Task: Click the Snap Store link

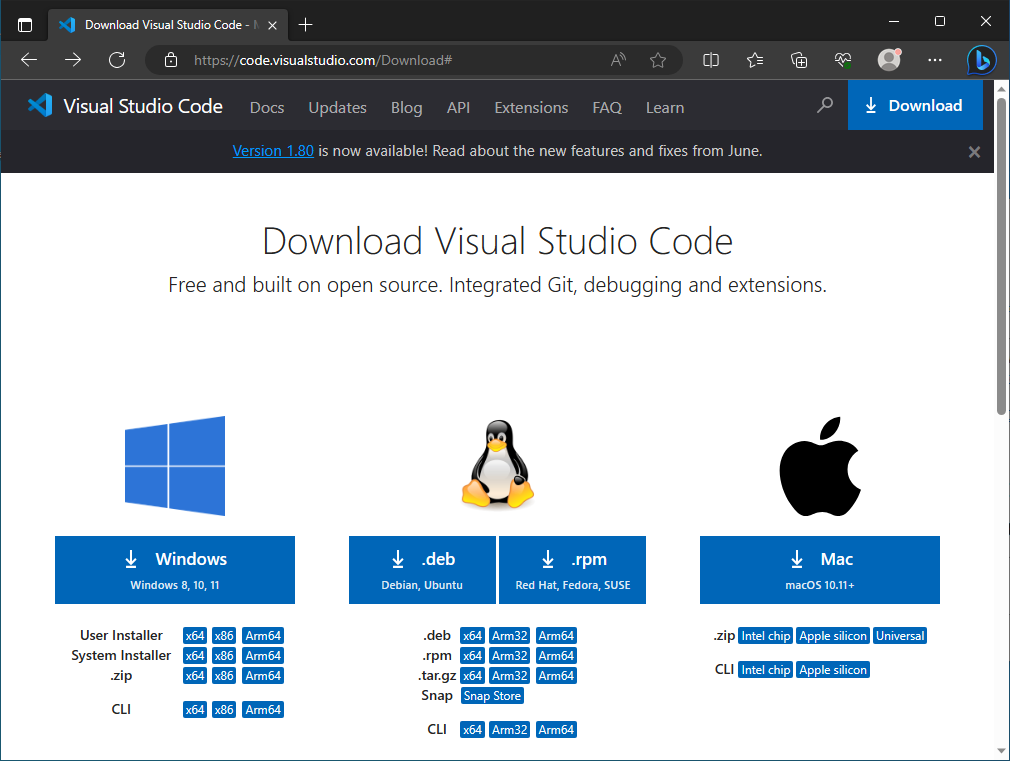Action: coord(492,696)
